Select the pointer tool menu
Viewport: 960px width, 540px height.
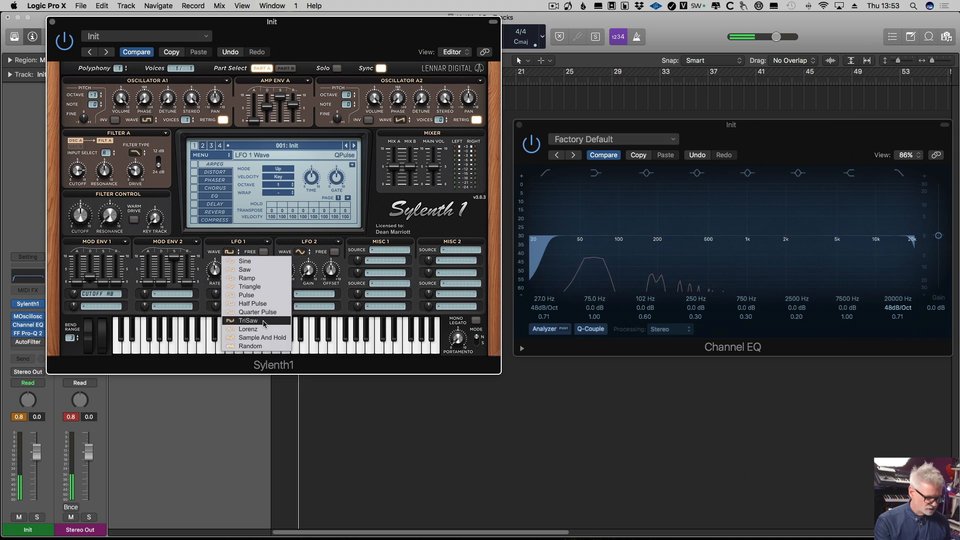point(520,61)
